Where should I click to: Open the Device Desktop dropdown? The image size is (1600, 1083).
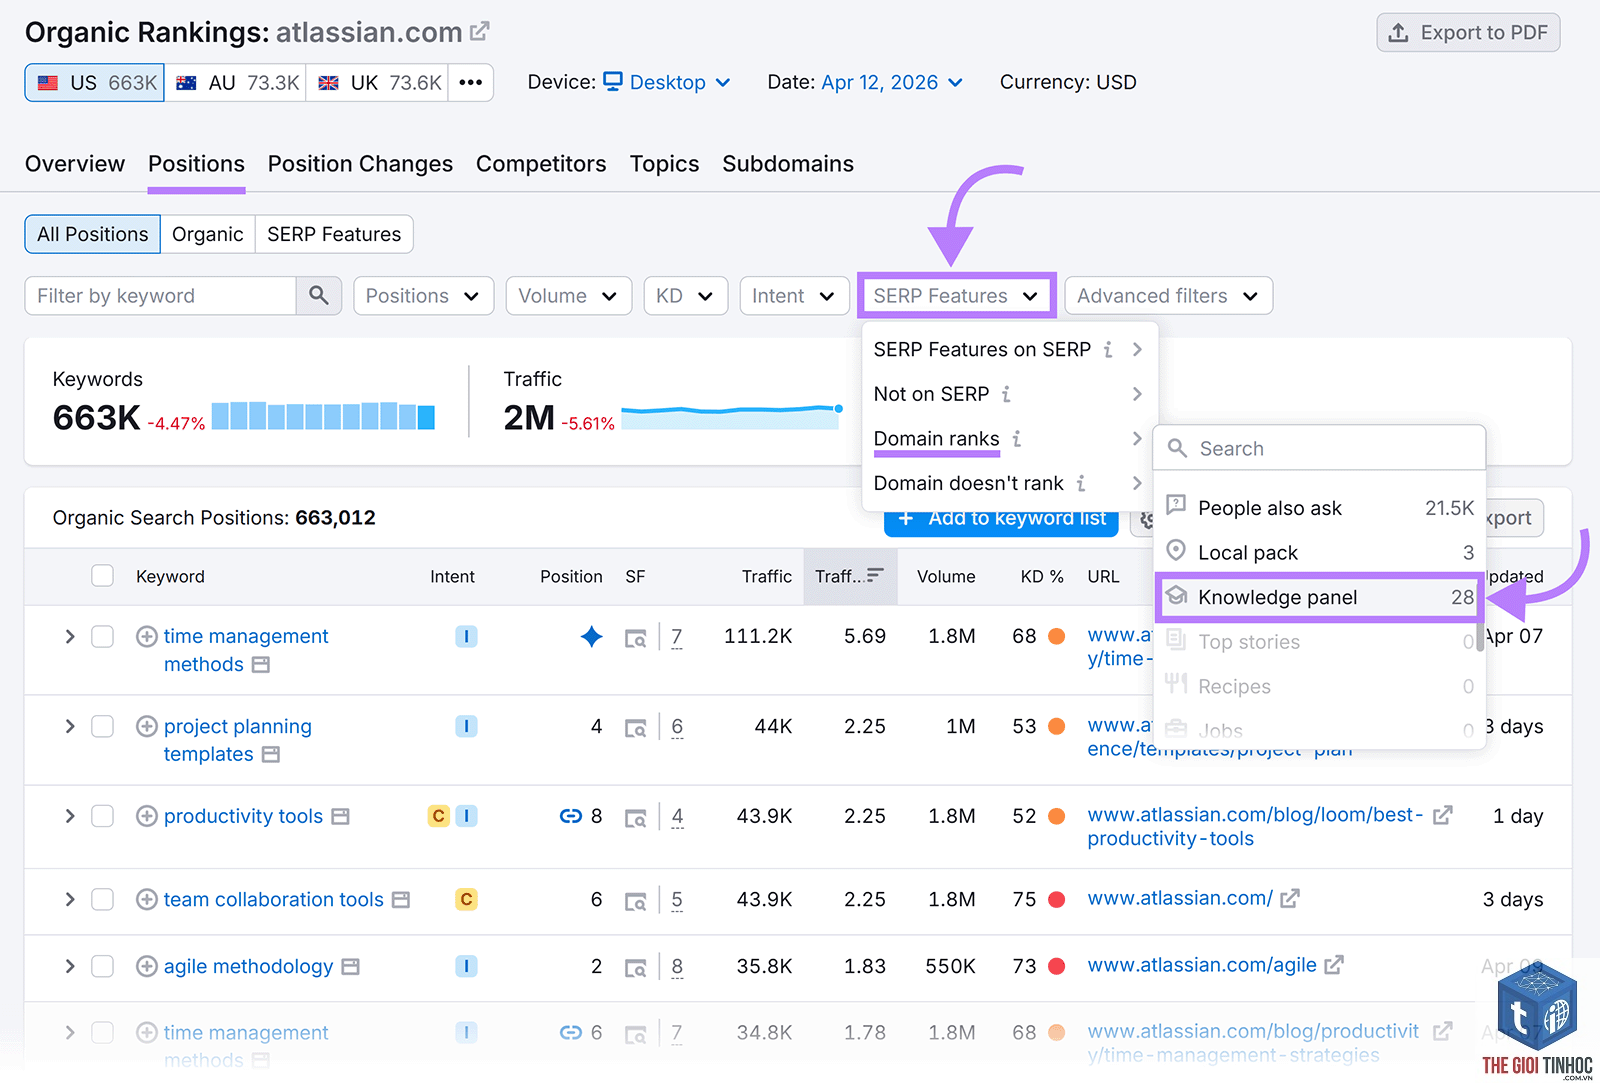667,82
